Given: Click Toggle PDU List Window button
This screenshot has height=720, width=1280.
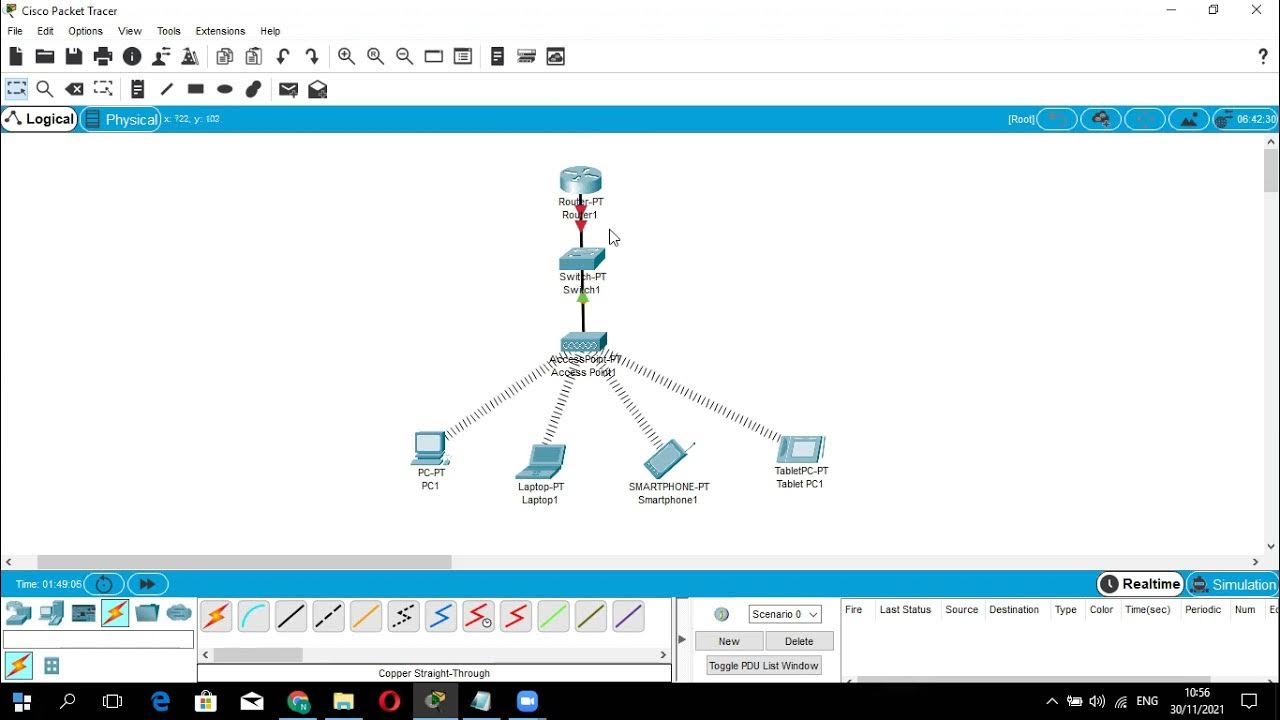Looking at the screenshot, I should pos(764,666).
